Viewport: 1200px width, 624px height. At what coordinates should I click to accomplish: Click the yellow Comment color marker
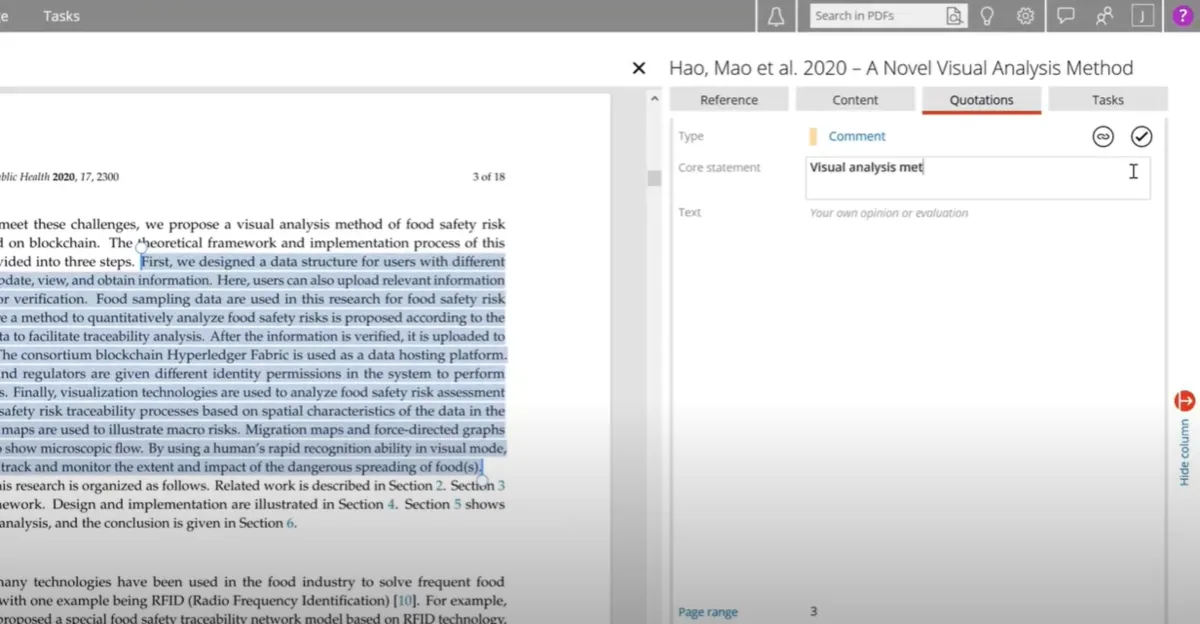(813, 136)
